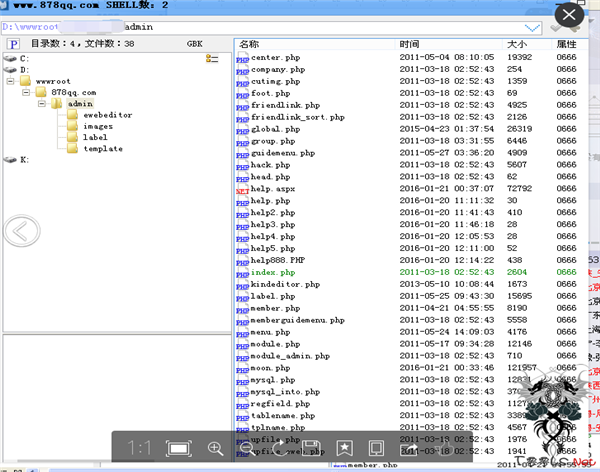The height and width of the screenshot is (472, 600).
Task: Sort files by the 大小 column header
Action: (x=517, y=45)
